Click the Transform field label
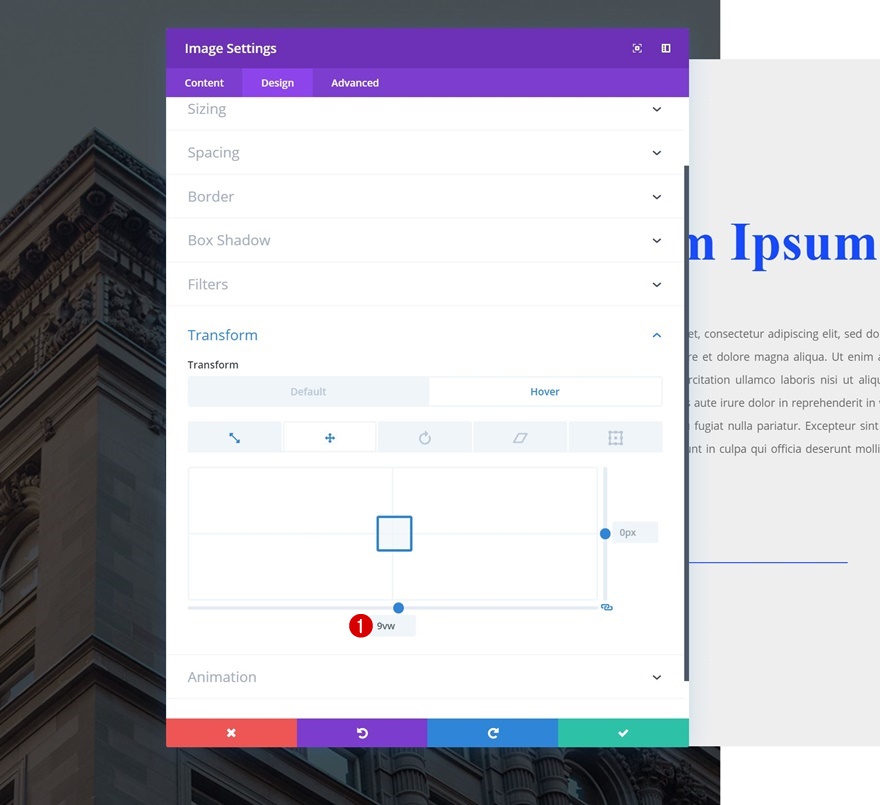Image resolution: width=880 pixels, height=805 pixels. click(213, 365)
